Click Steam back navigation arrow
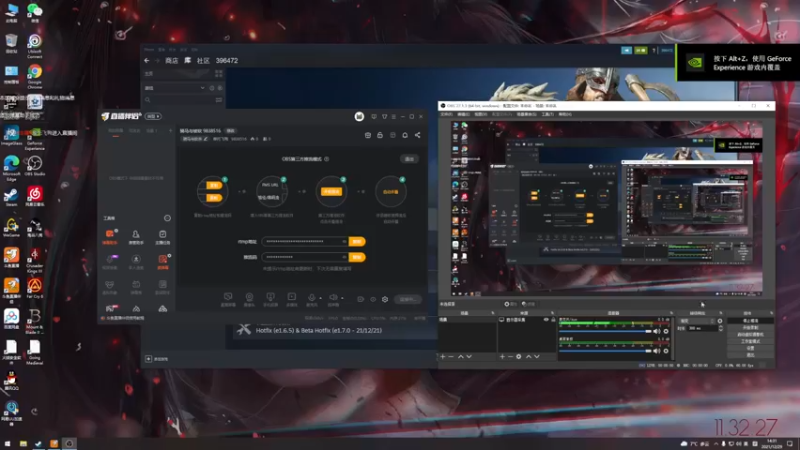The image size is (800, 450). 147,61
